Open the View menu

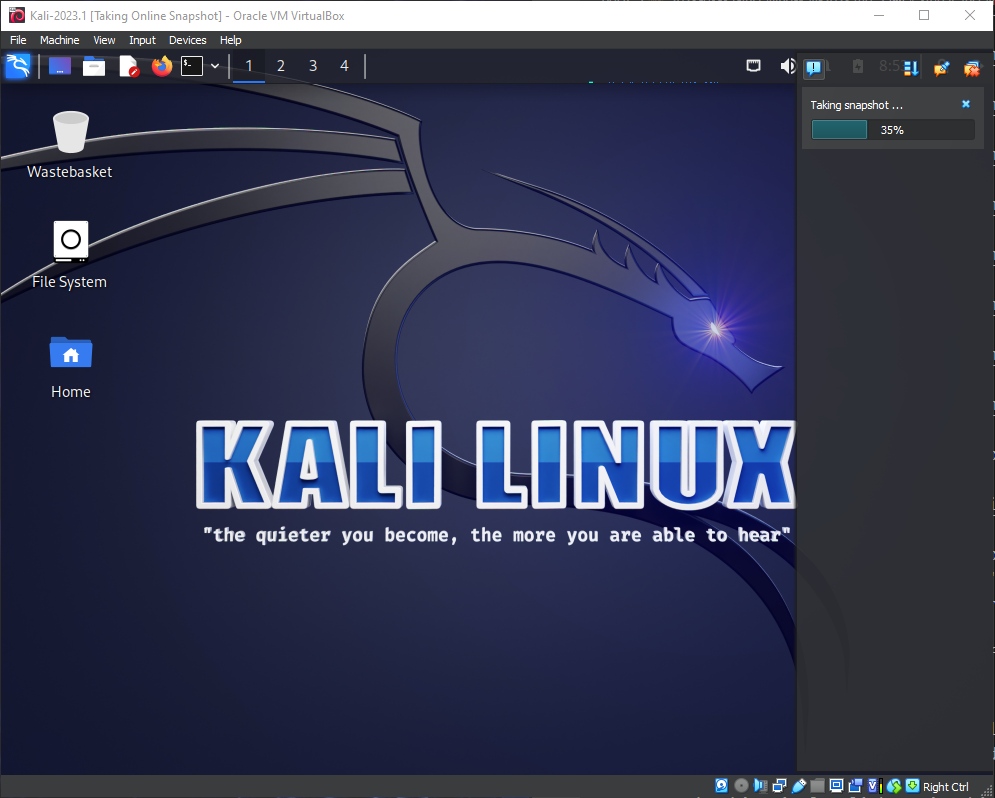[104, 40]
